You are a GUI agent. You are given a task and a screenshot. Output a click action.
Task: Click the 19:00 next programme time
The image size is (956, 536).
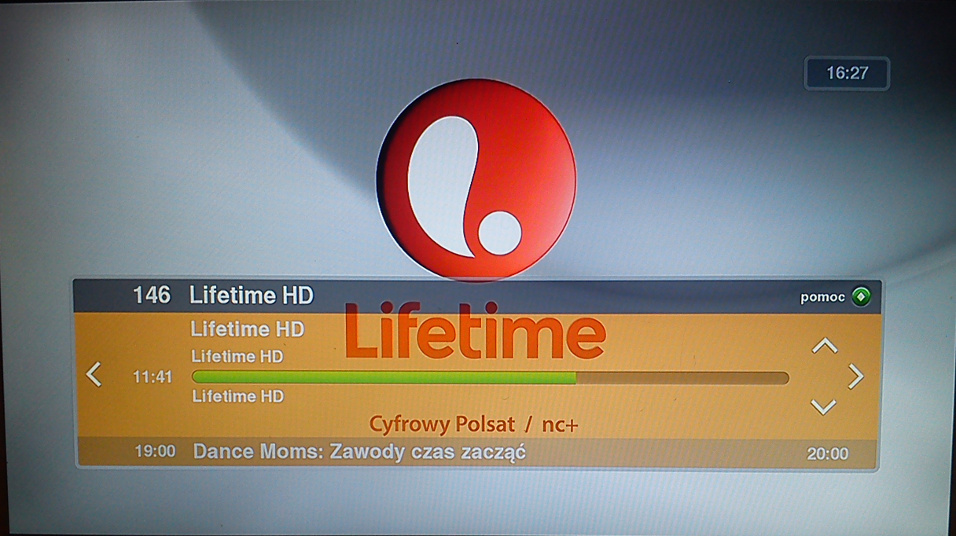(x=155, y=452)
